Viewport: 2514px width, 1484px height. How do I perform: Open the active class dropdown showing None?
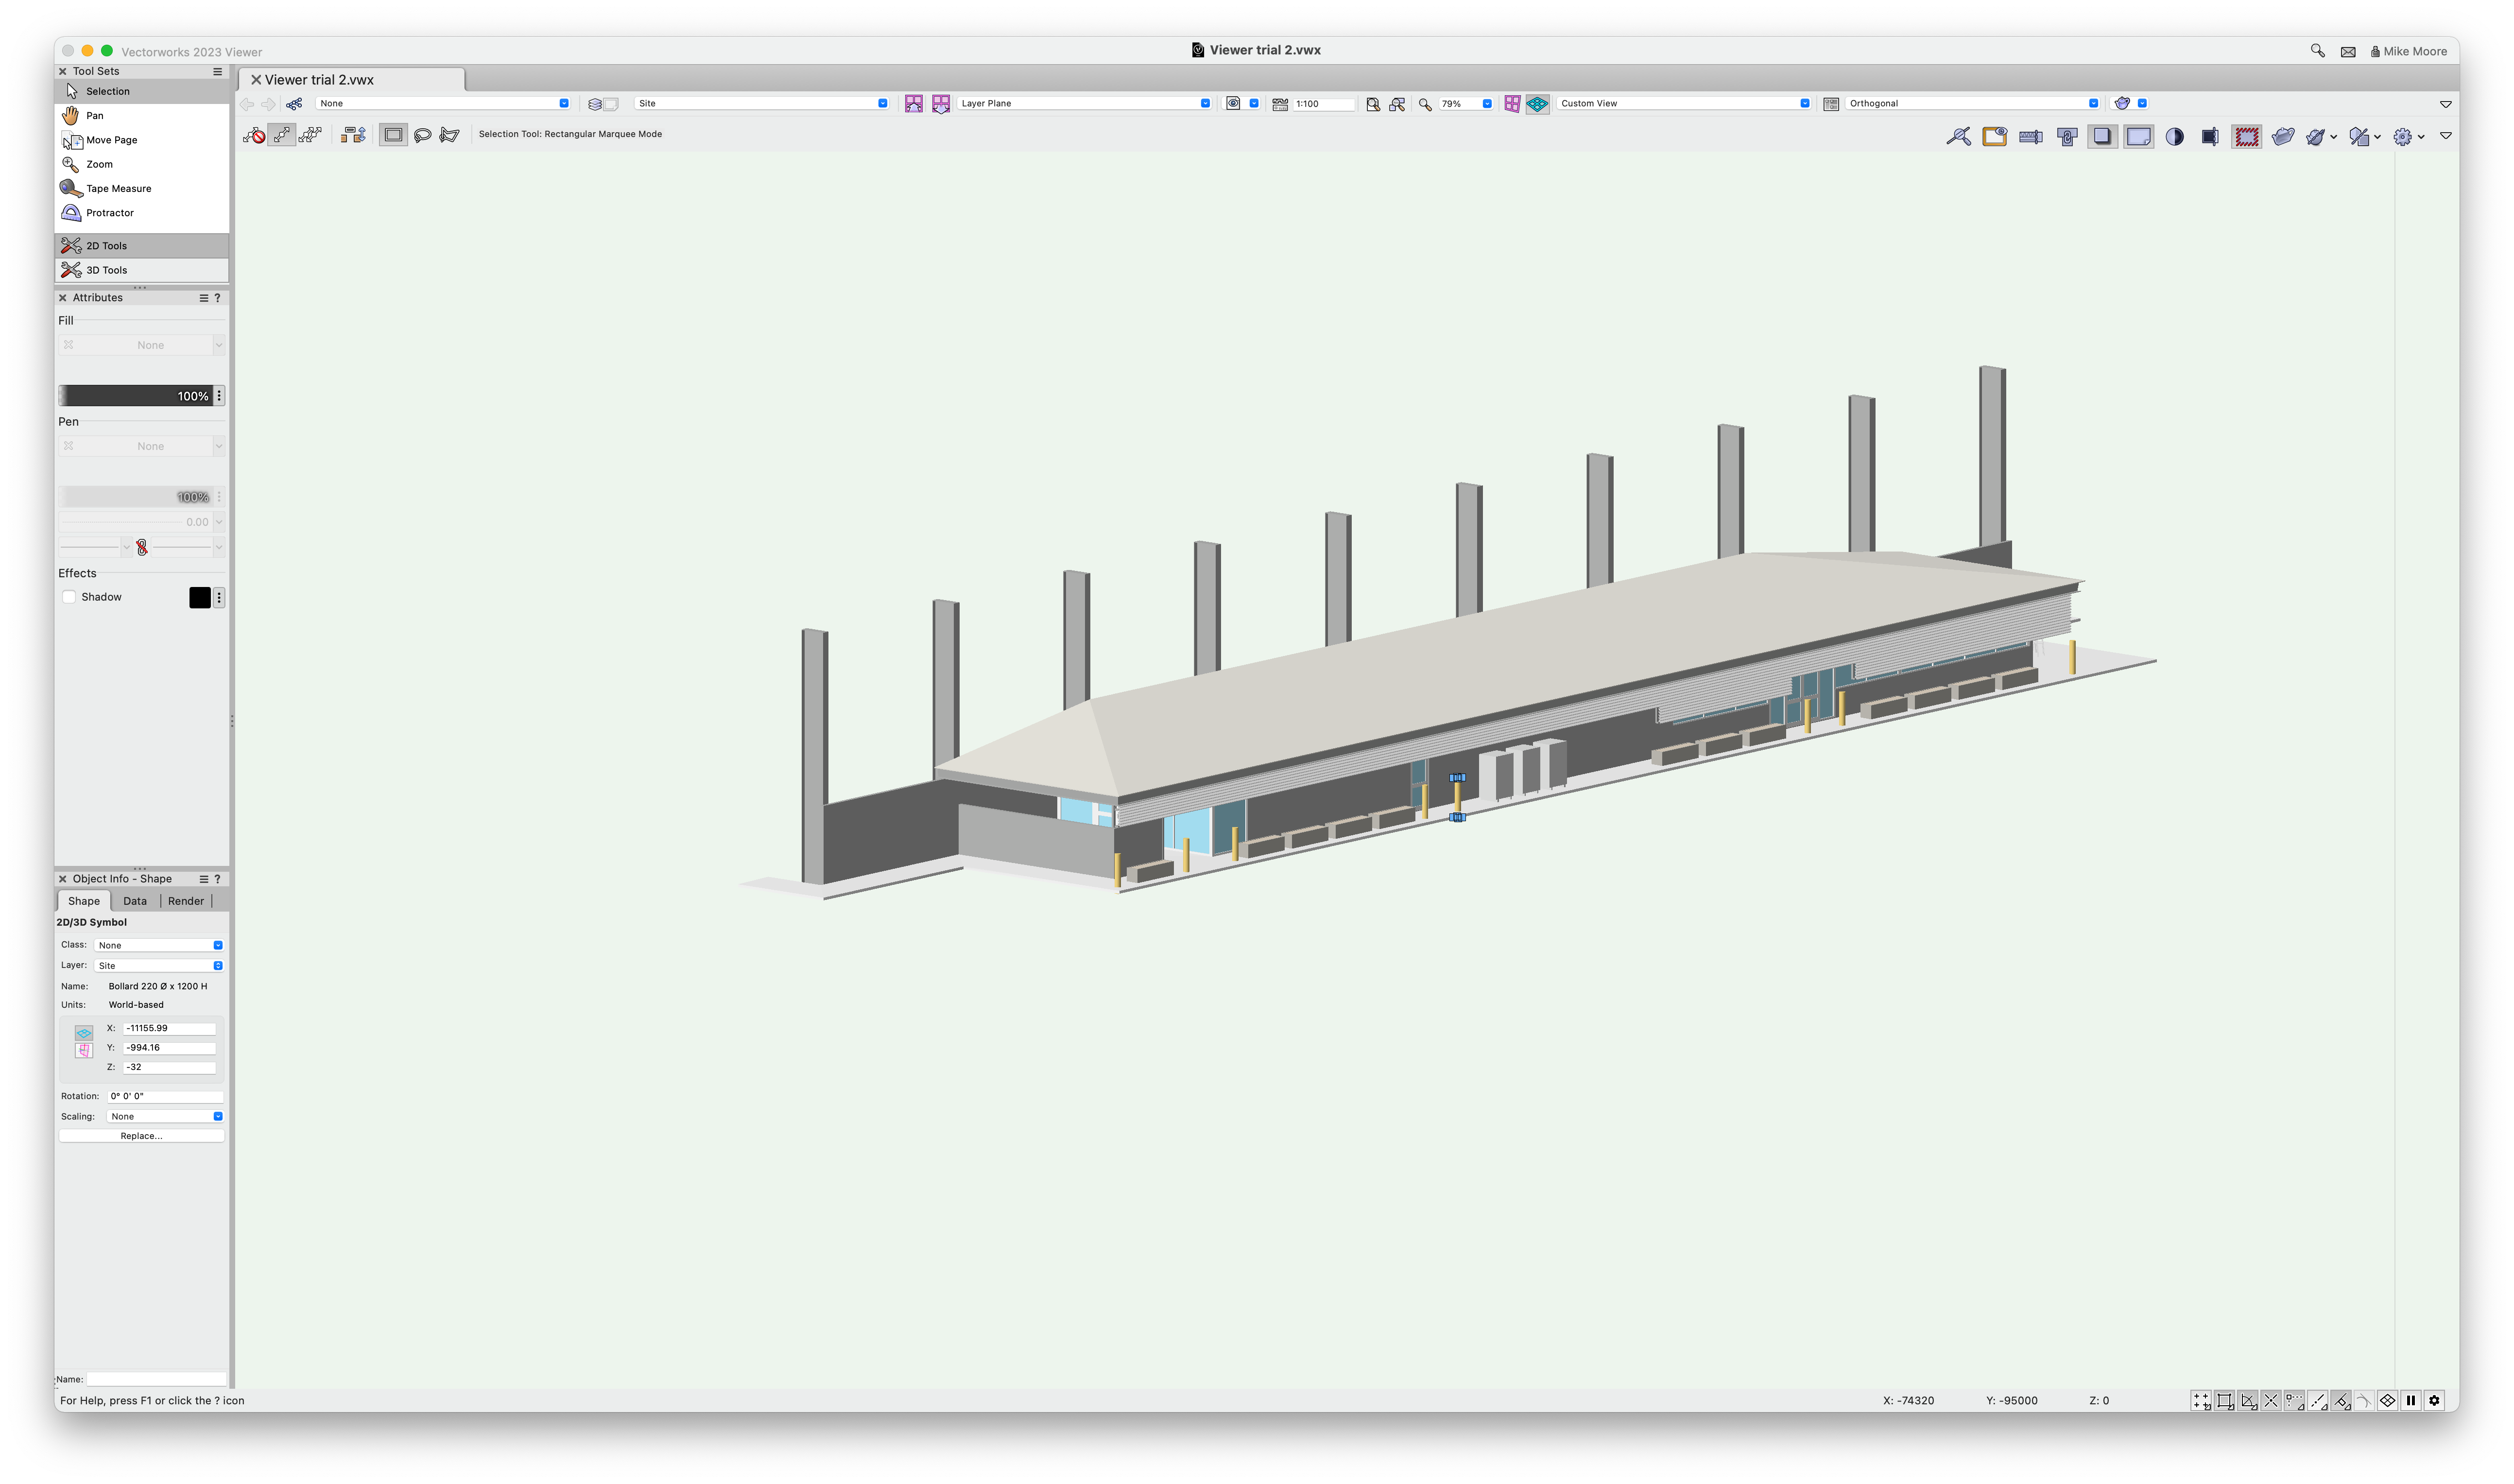443,104
